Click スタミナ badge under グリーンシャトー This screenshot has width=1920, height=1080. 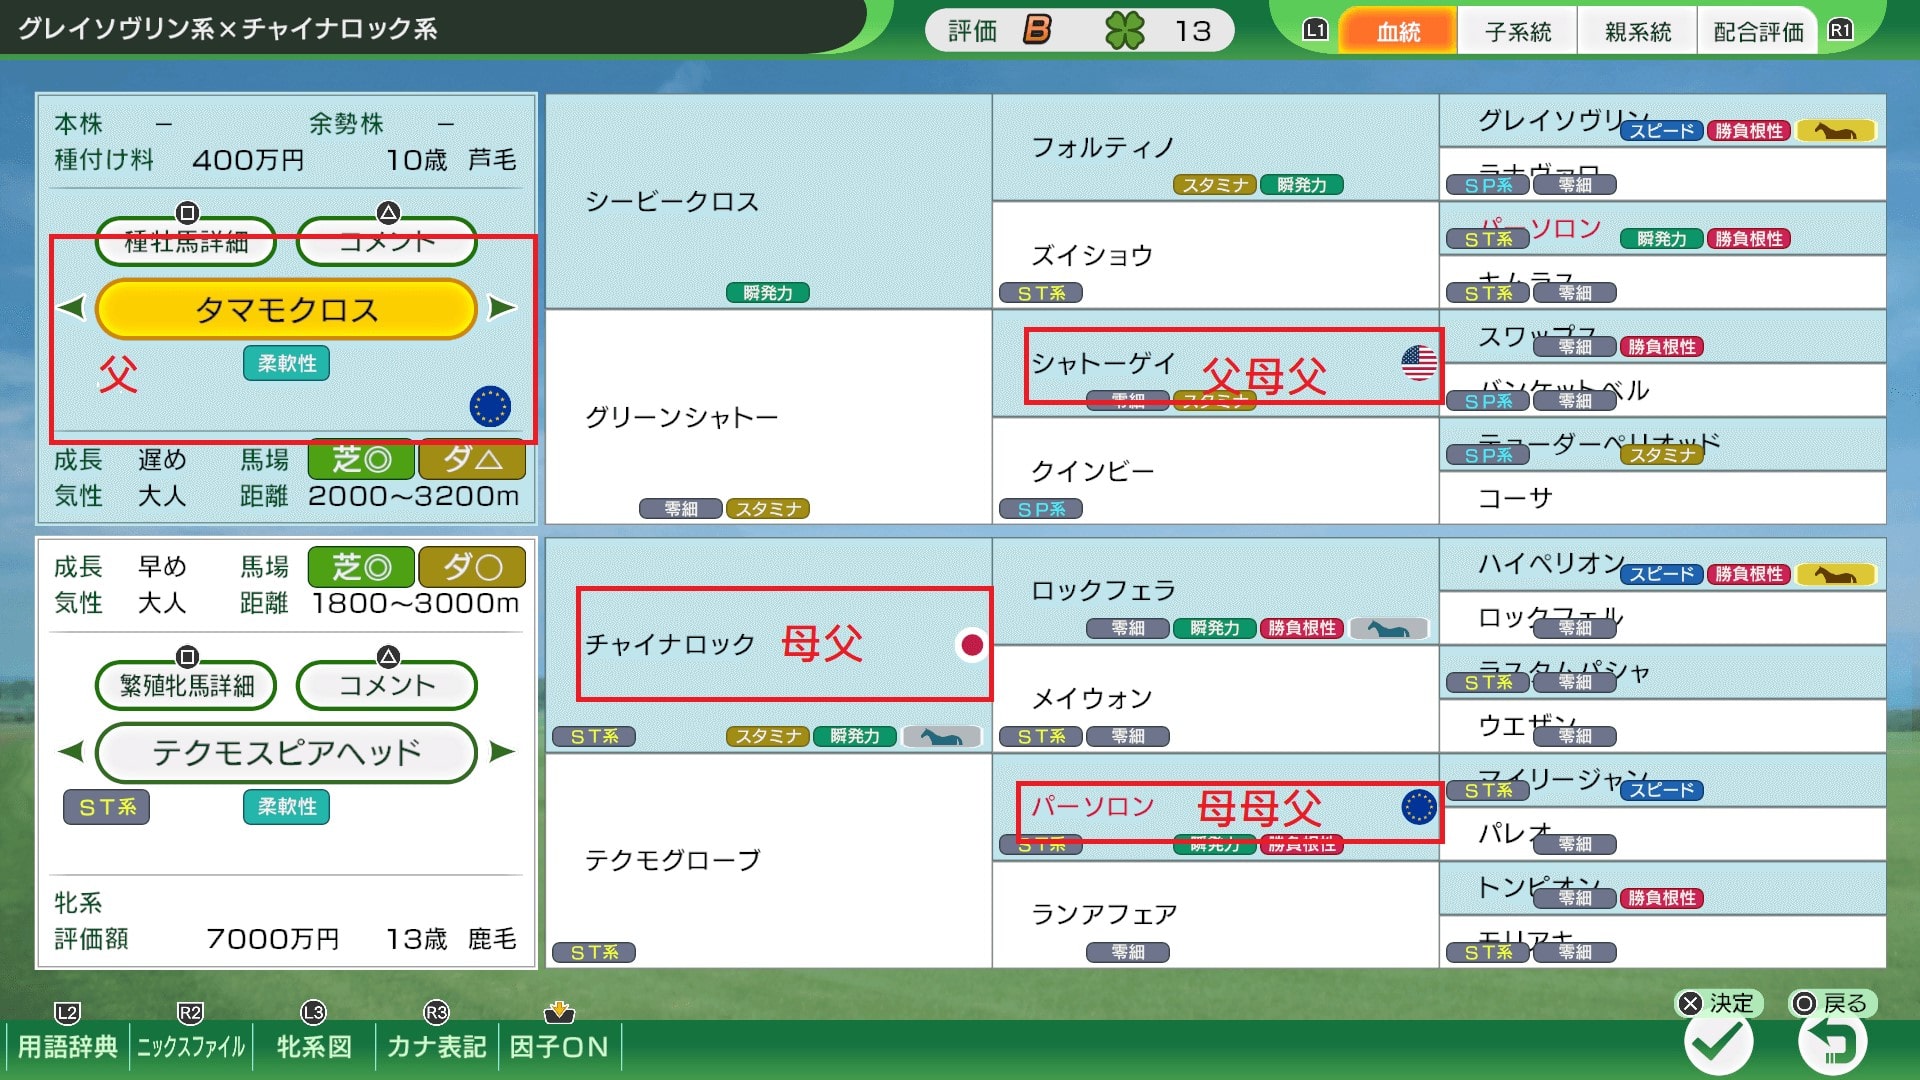tap(768, 509)
